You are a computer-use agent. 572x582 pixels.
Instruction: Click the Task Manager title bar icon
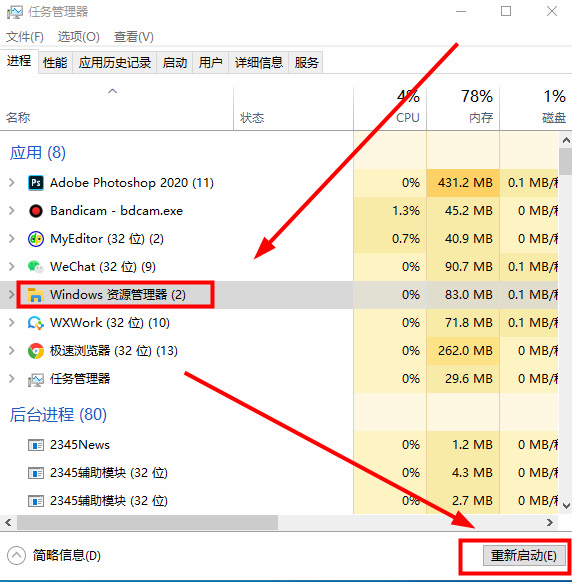(15, 12)
